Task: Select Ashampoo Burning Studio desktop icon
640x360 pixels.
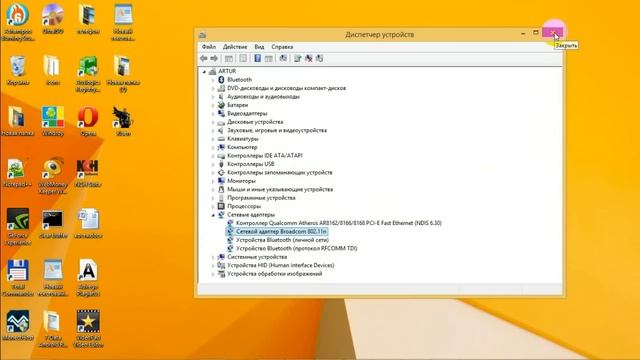Action: pos(18,22)
